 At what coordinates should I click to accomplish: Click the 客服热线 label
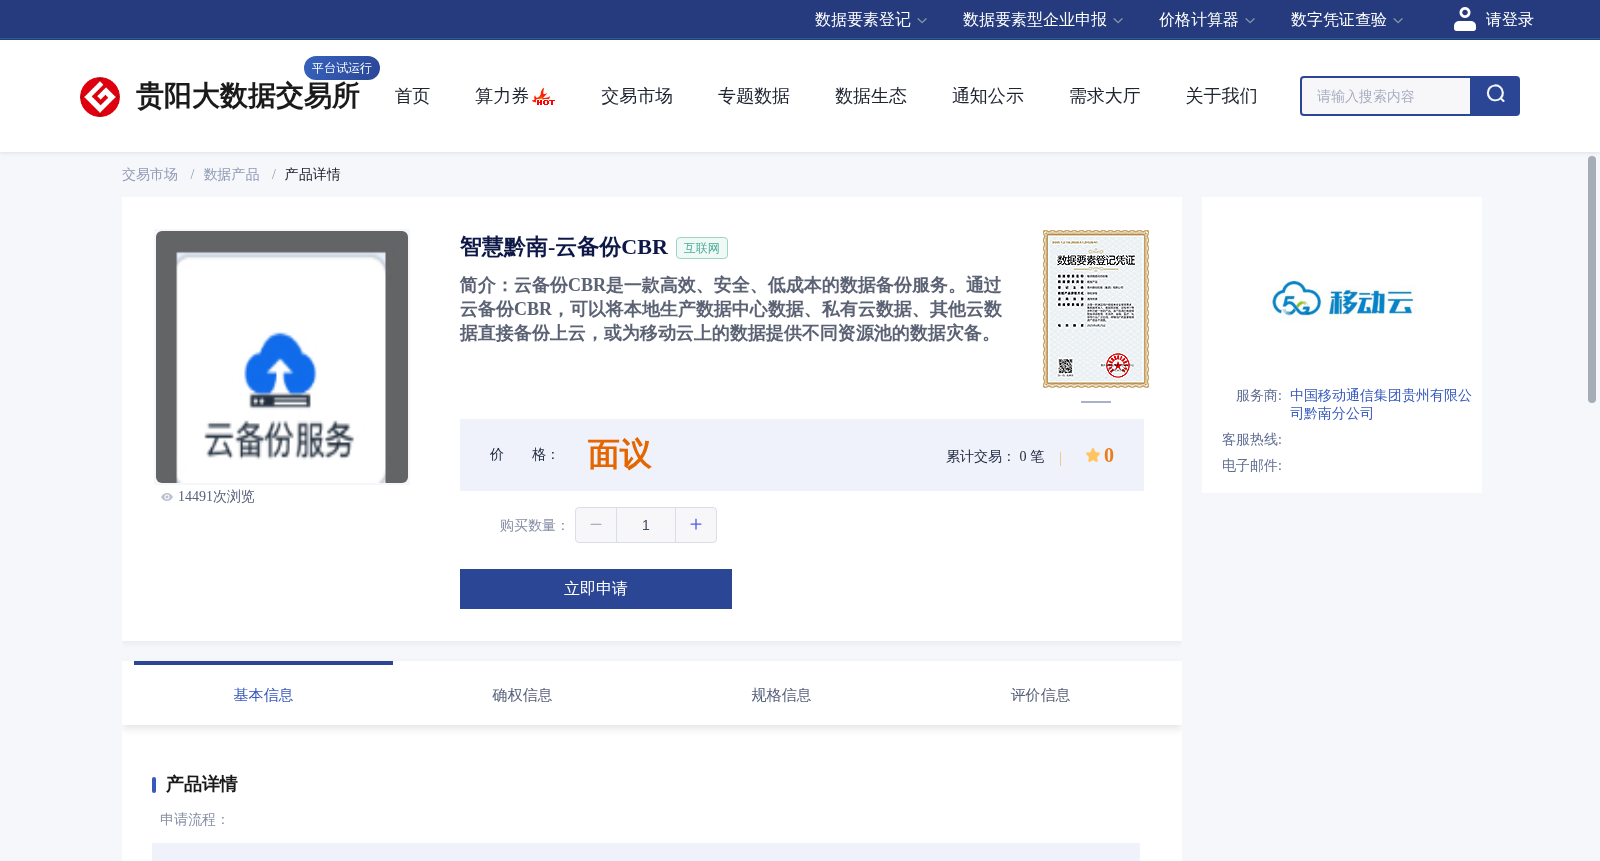click(1252, 440)
